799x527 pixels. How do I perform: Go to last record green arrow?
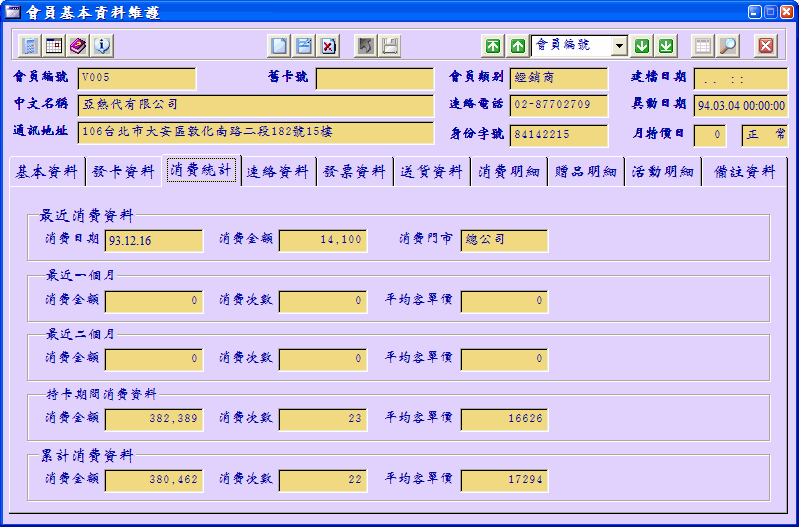click(666, 46)
